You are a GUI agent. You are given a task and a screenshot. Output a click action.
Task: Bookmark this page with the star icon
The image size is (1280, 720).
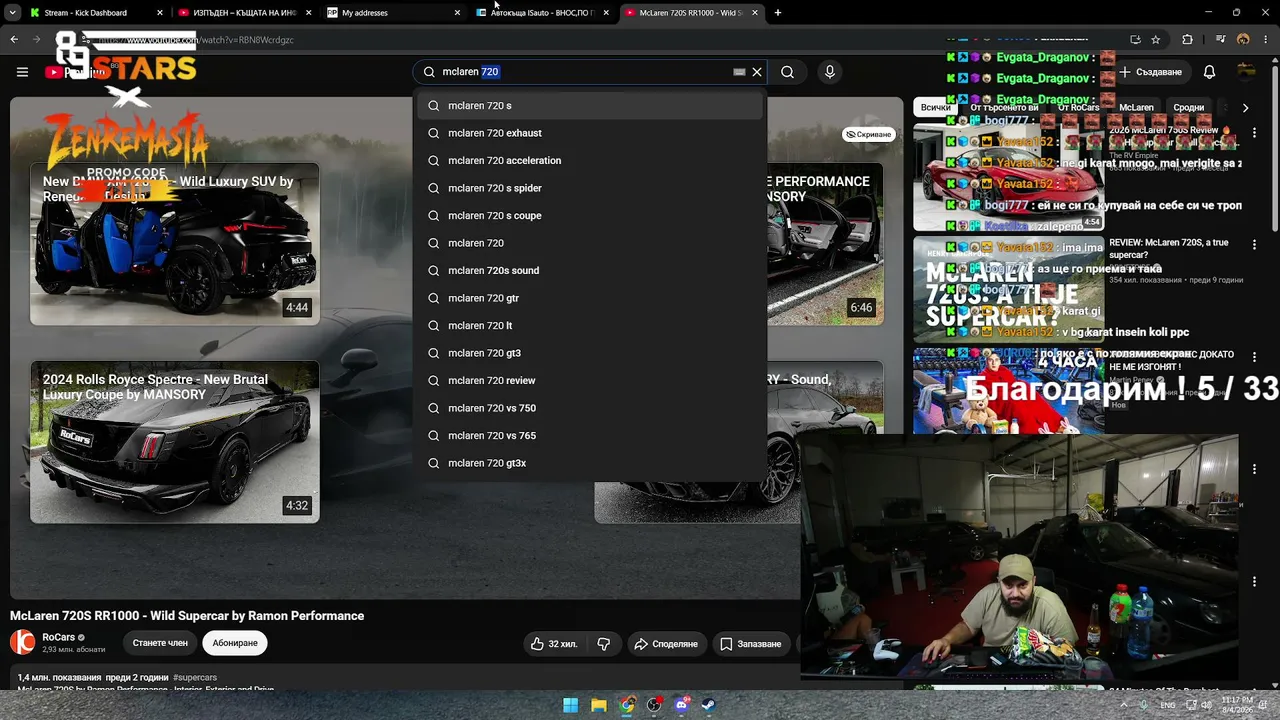pyautogui.click(x=1156, y=40)
